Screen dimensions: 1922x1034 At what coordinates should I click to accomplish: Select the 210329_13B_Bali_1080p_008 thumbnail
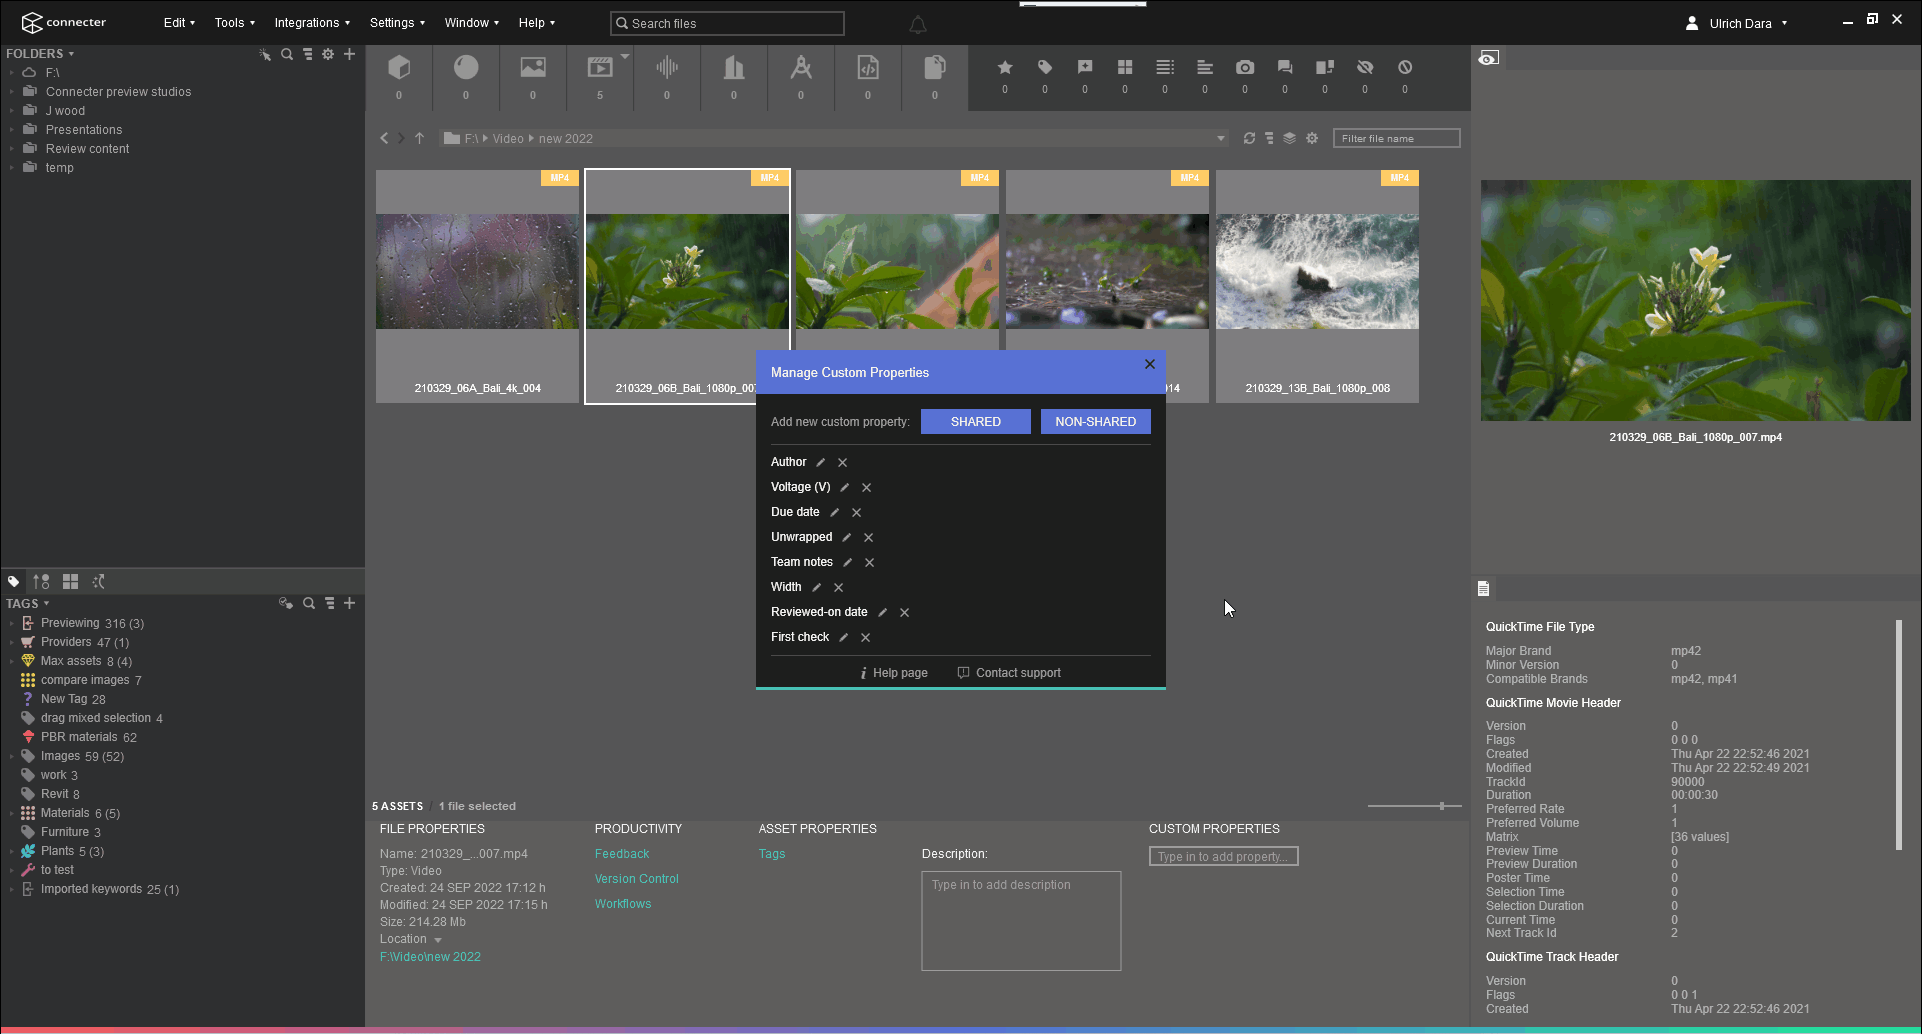coord(1316,271)
